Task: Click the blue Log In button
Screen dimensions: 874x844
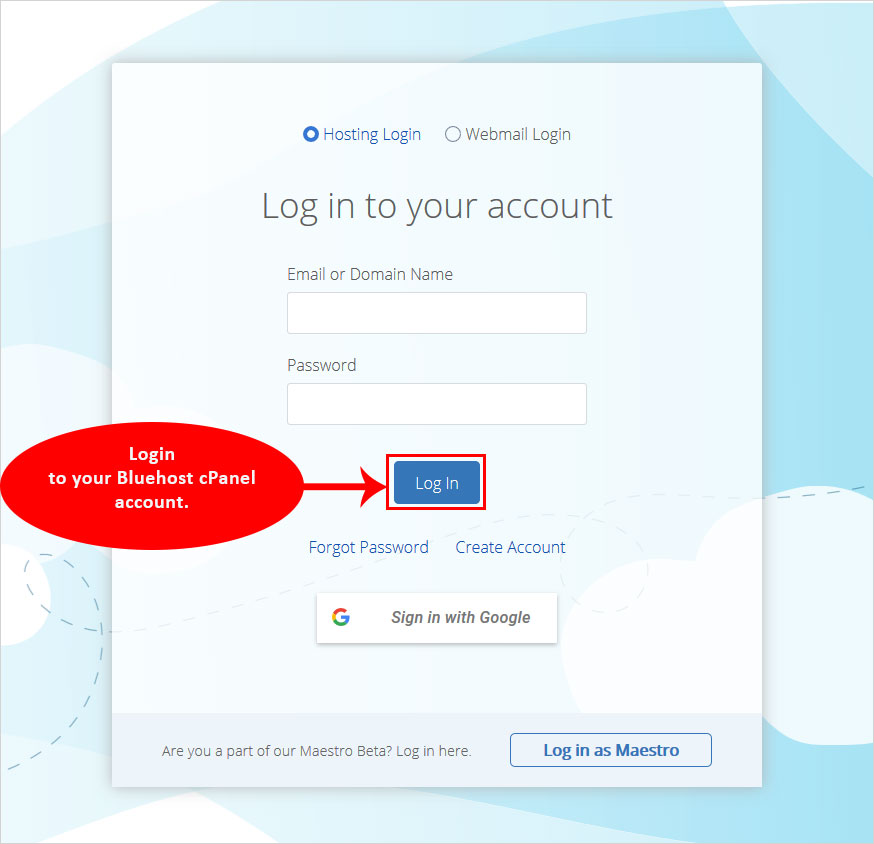Action: click(436, 483)
